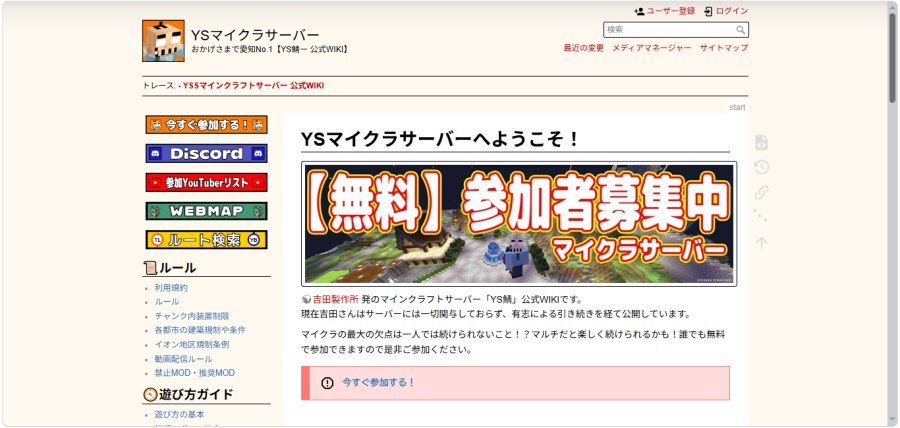Click the YS server logo avatar

[163, 41]
